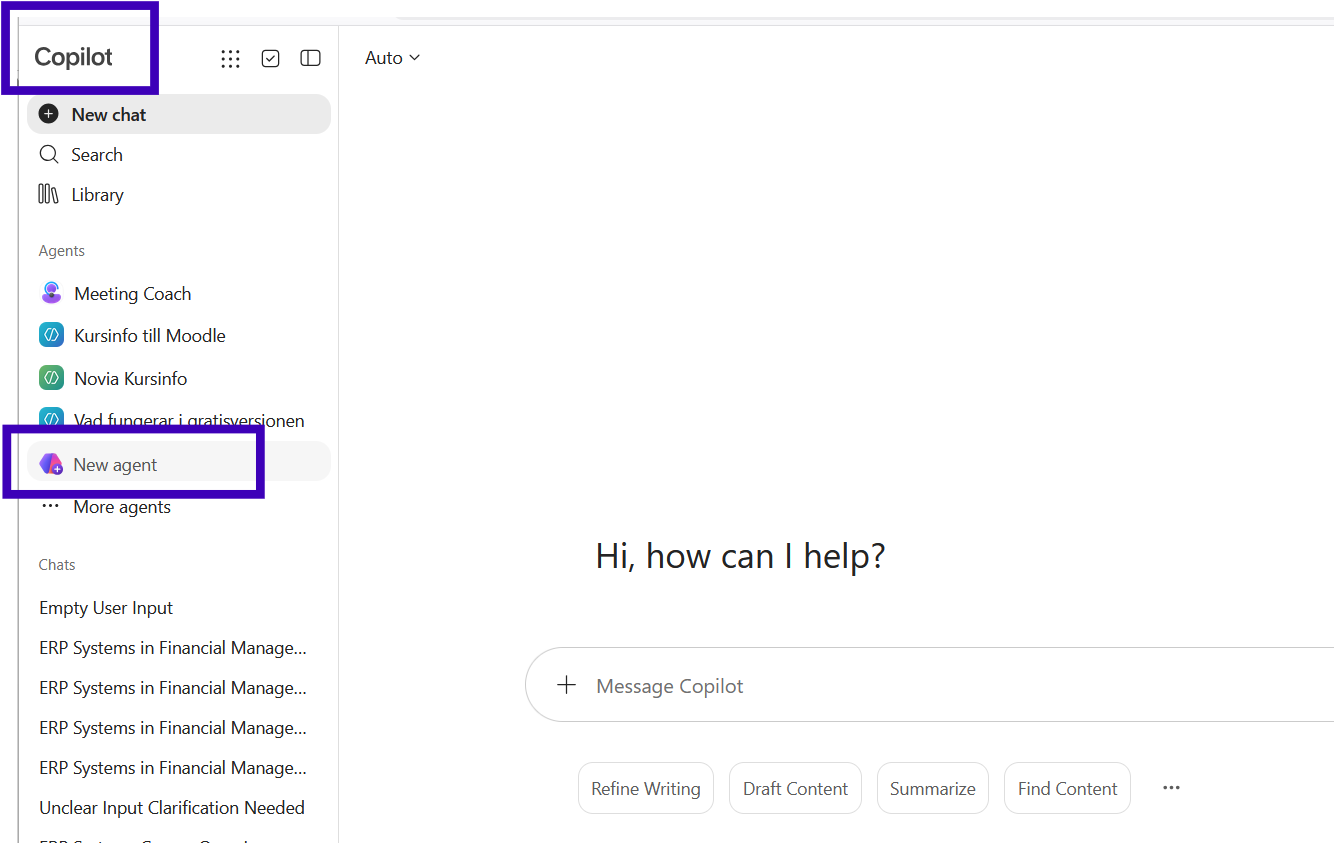Screen dimensions: 1334x843
Task: Open the apps grid launcher icon
Action: click(230, 59)
